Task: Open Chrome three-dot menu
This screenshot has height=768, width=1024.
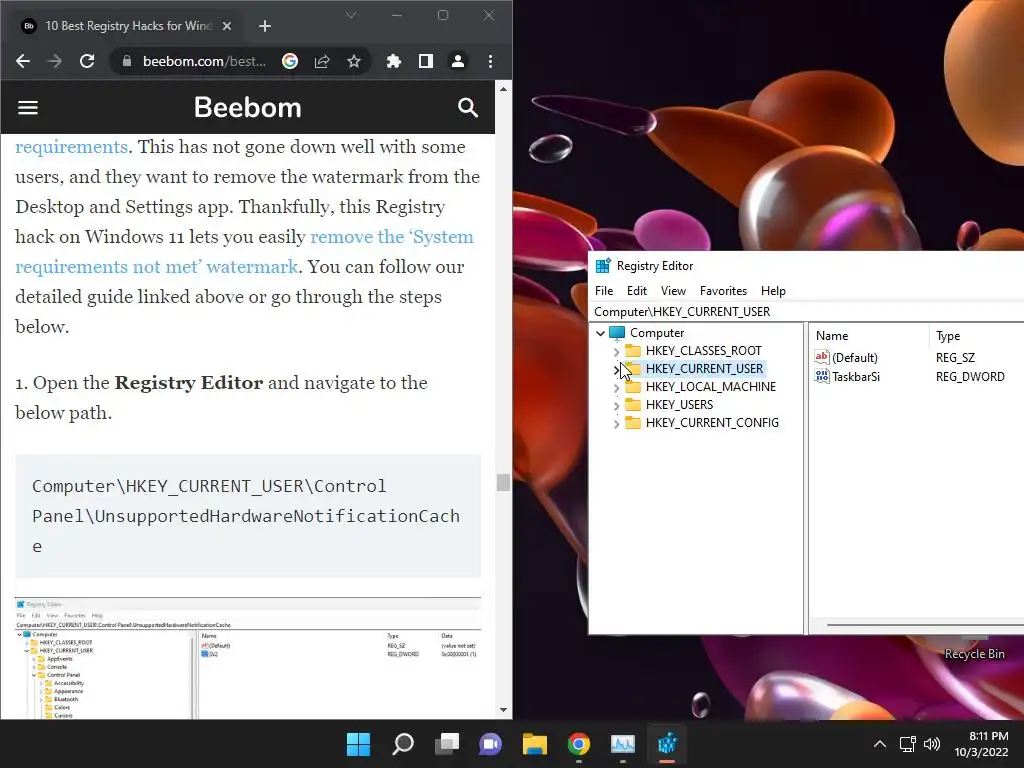Action: tap(490, 61)
